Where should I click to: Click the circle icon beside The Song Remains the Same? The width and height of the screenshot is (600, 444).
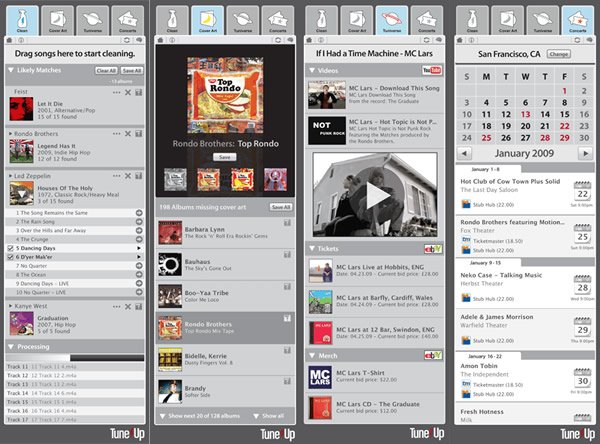pyautogui.click(x=139, y=213)
